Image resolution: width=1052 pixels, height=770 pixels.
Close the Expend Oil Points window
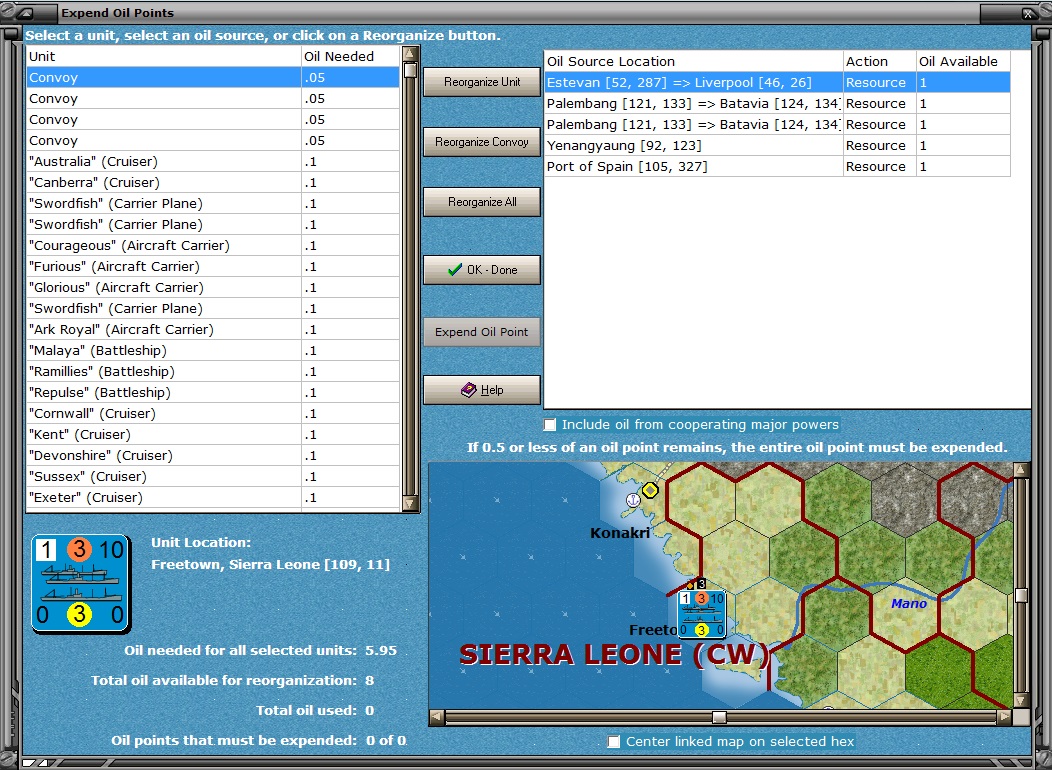point(1028,13)
